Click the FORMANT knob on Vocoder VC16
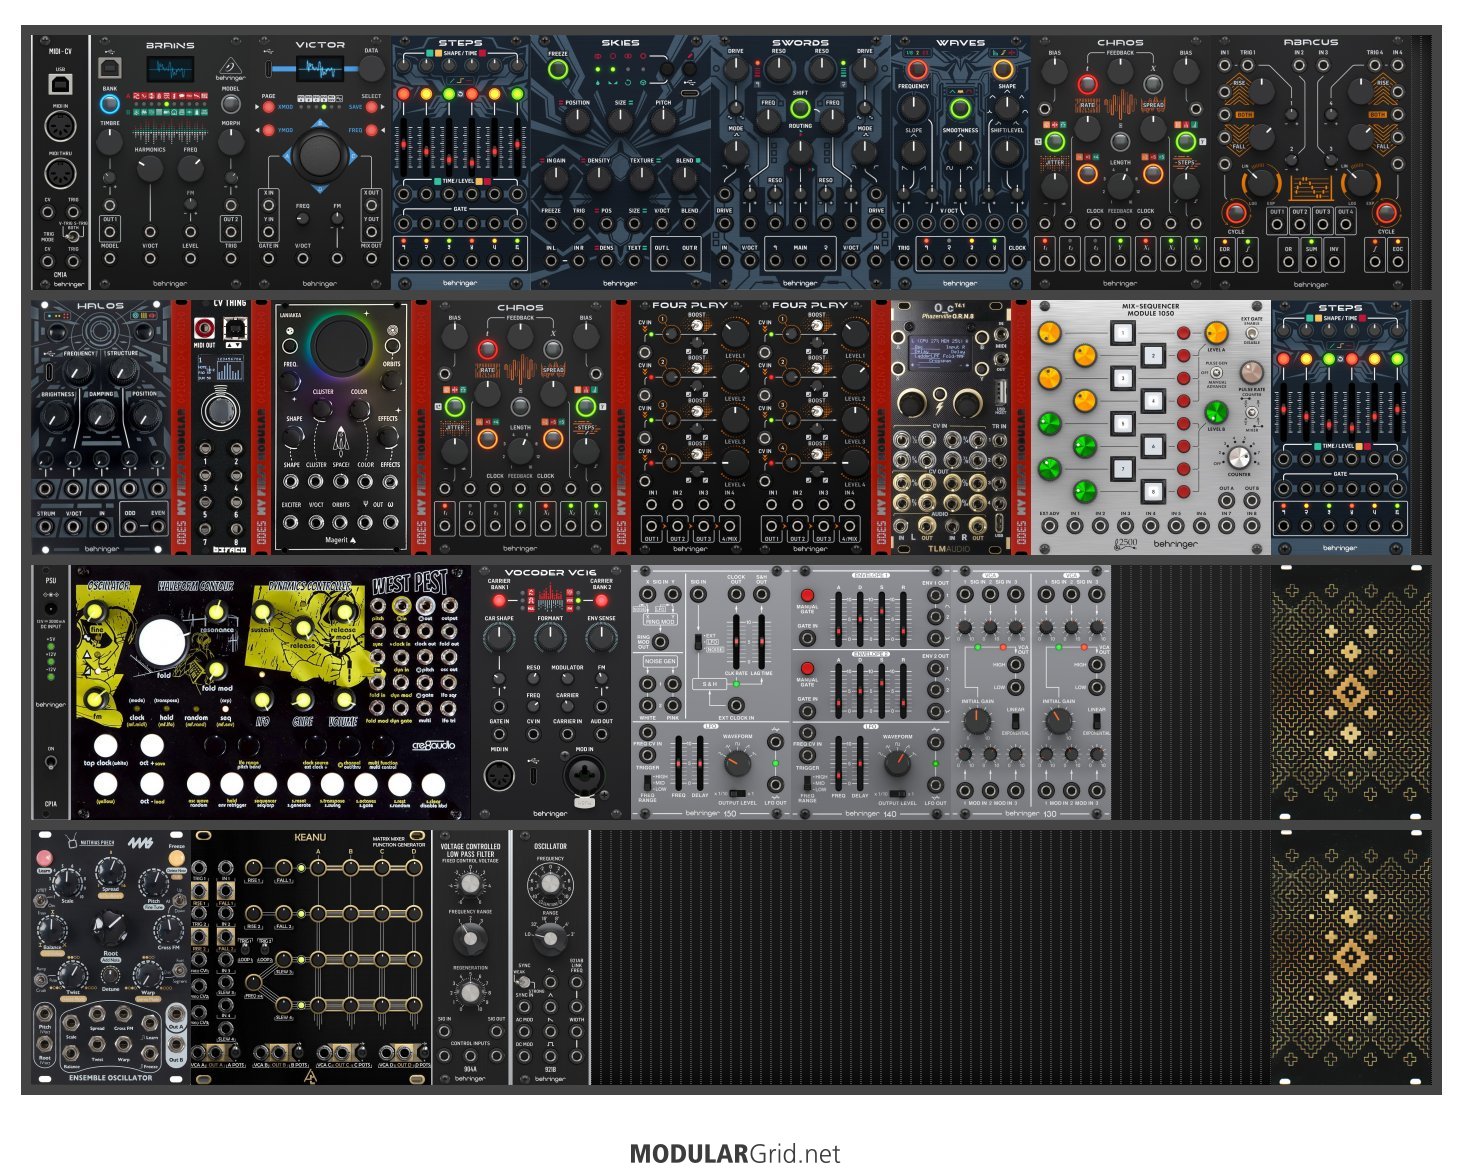 coord(551,637)
